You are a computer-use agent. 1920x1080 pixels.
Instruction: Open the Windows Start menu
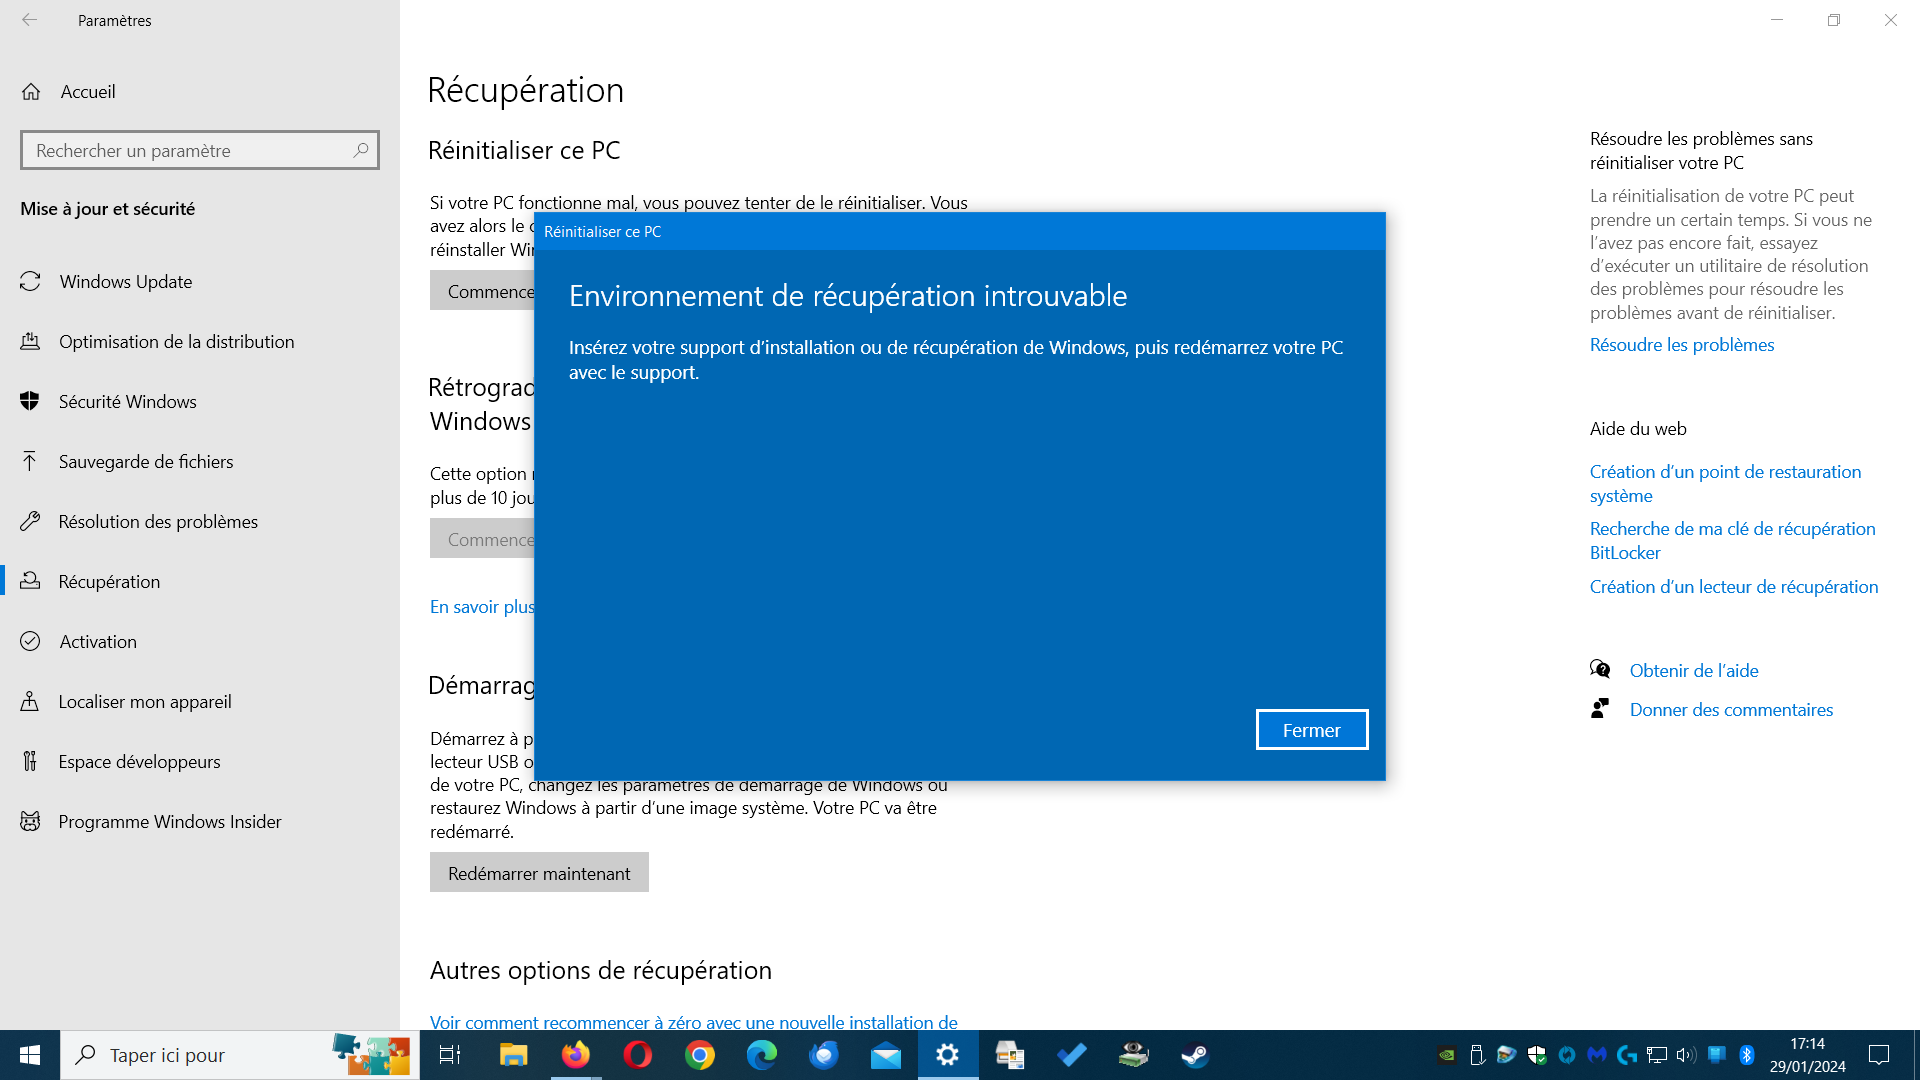pyautogui.click(x=30, y=1055)
